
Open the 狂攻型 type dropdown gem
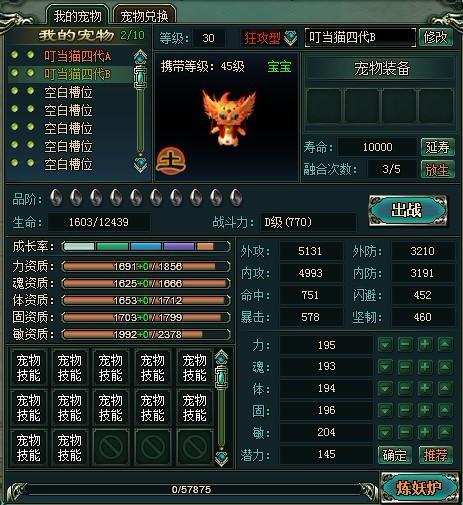[x=291, y=38]
